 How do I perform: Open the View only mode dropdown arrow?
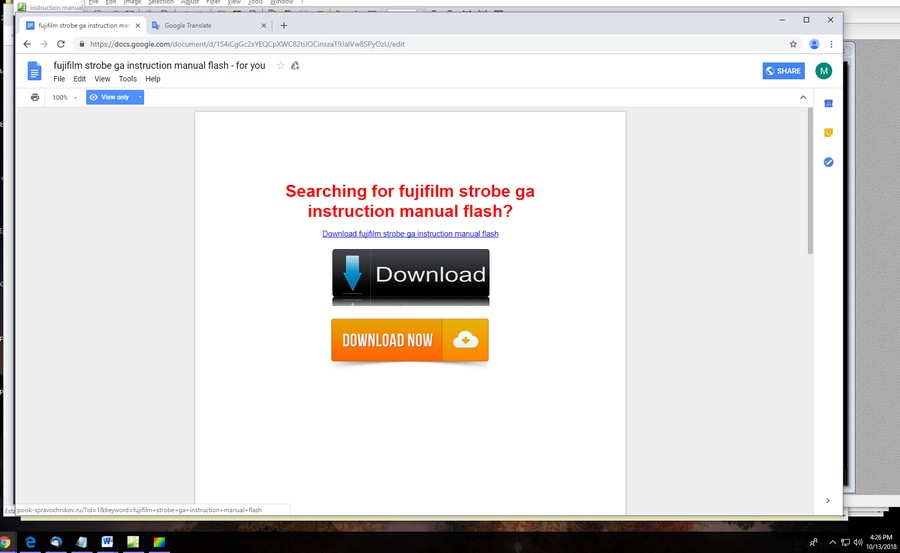(139, 97)
